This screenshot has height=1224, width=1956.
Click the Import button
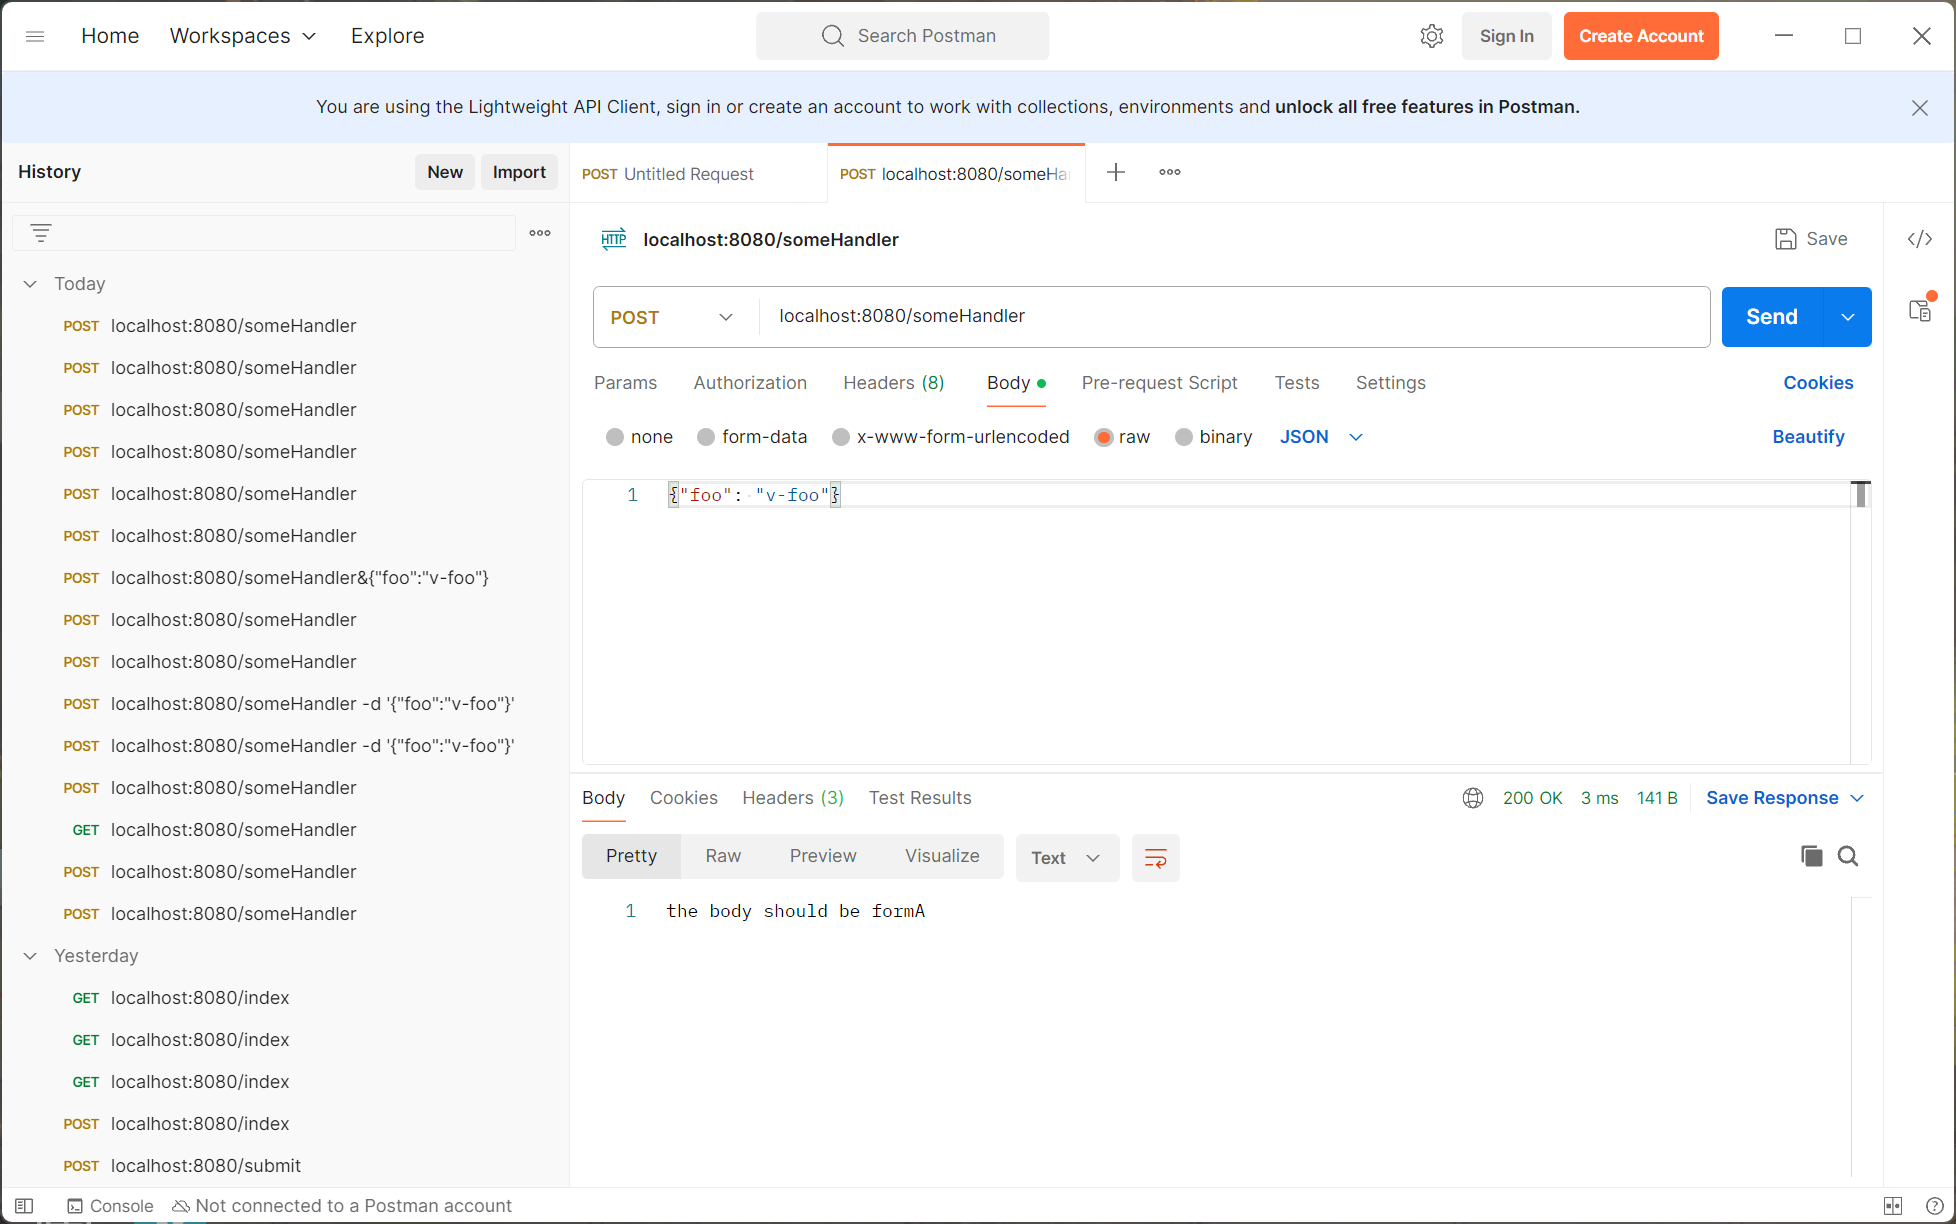519,172
